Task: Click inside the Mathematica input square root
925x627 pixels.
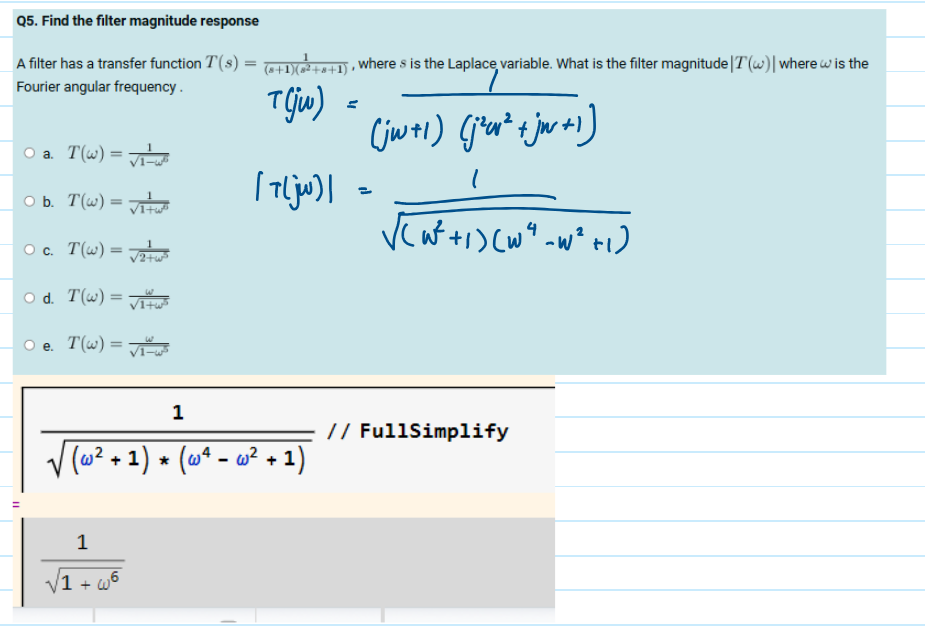Action: pos(178,458)
